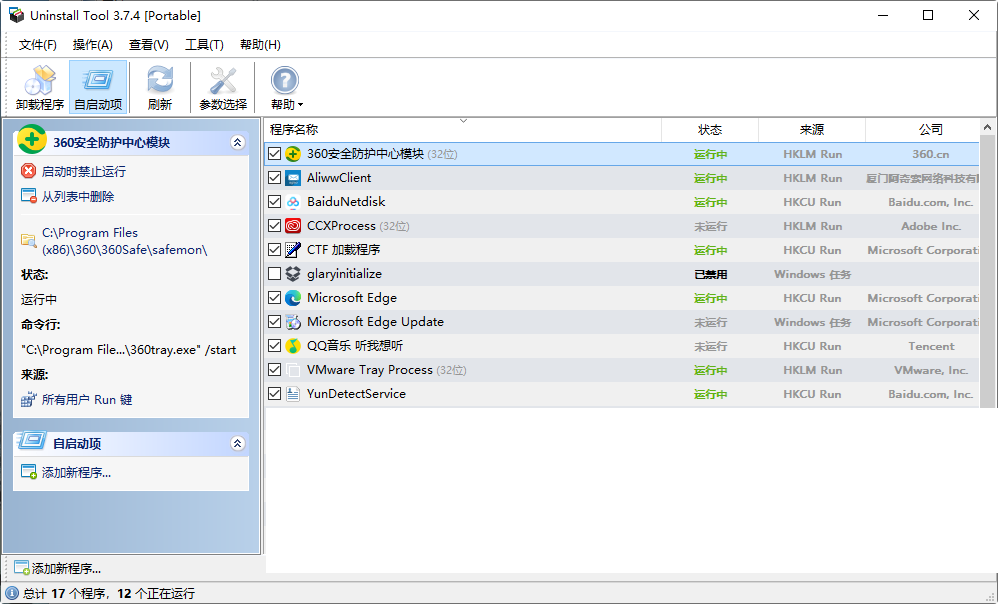Click the 启动时禁止运行 link

pyautogui.click(x=84, y=171)
